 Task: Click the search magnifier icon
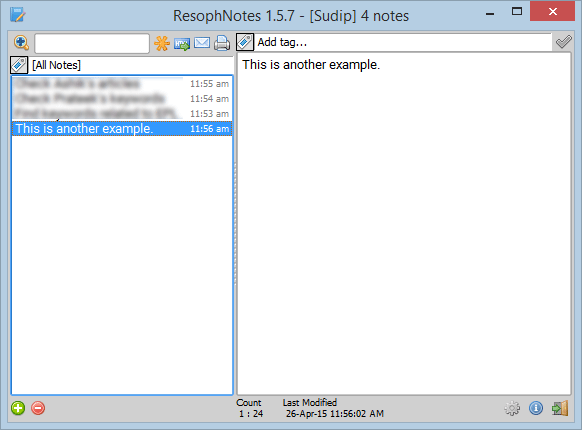(21, 43)
